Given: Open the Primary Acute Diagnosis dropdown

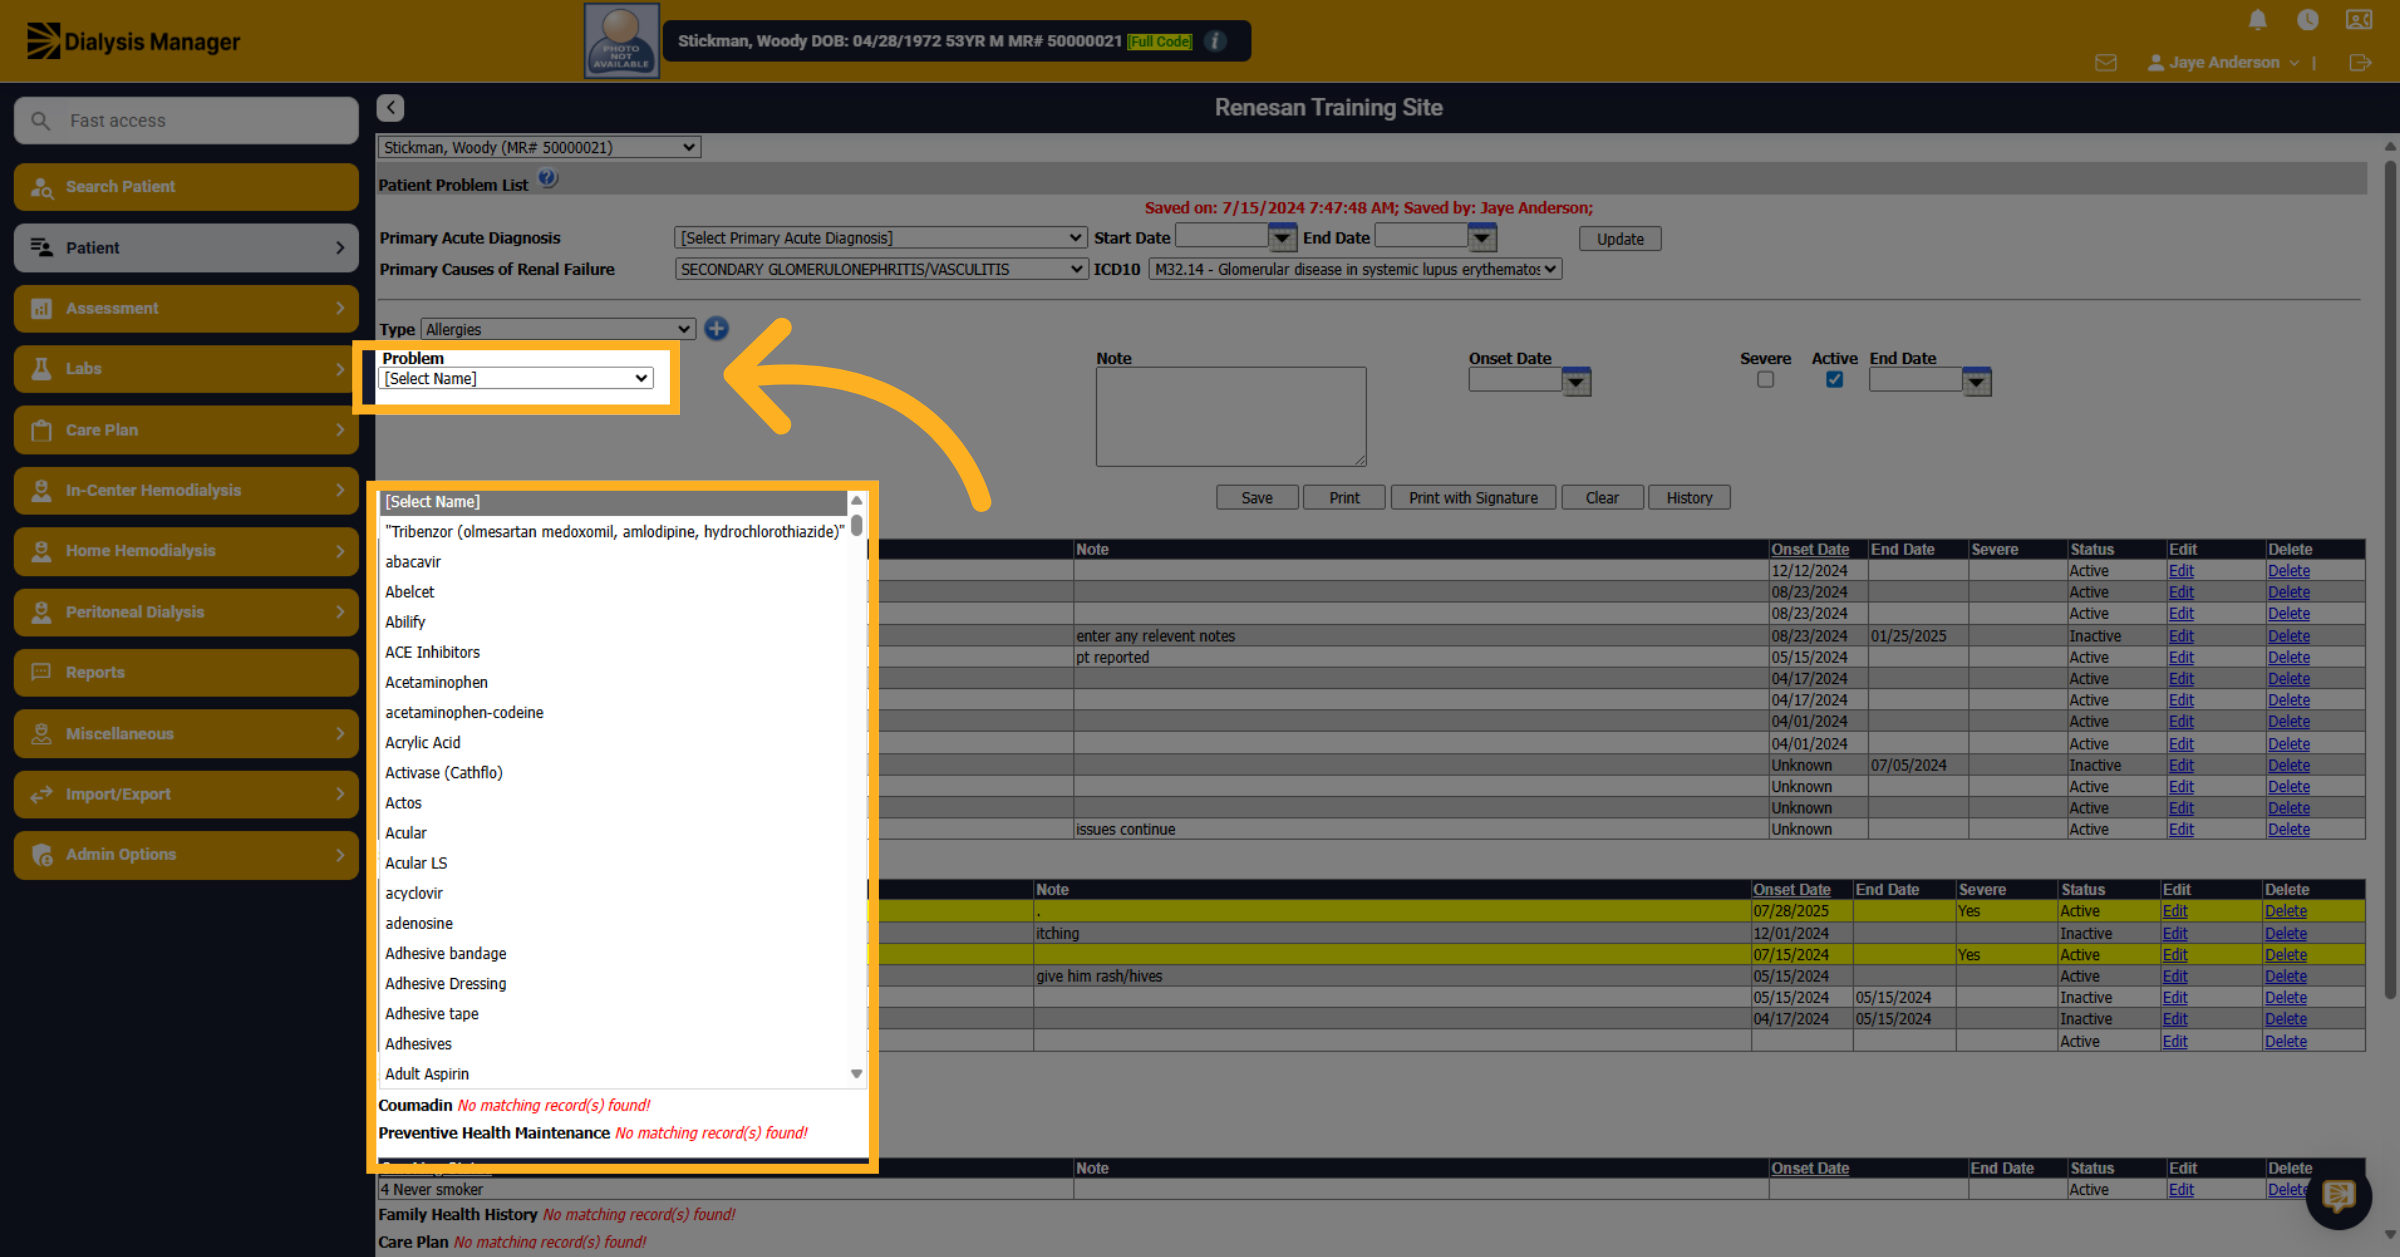Looking at the screenshot, I should [880, 238].
